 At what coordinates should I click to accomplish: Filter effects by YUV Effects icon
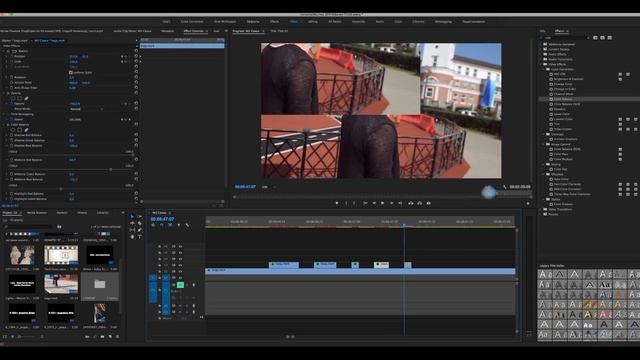pyautogui.click(x=610, y=38)
